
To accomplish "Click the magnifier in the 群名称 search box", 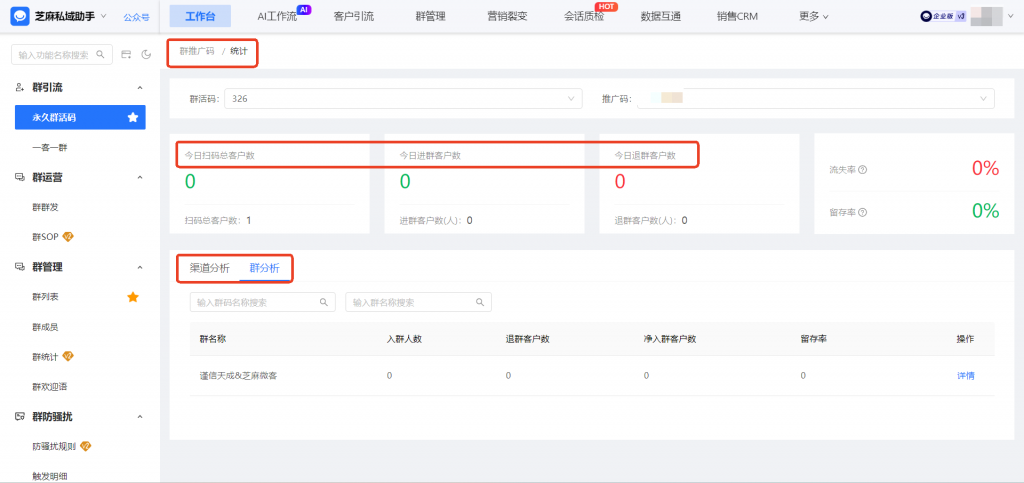I will [479, 302].
